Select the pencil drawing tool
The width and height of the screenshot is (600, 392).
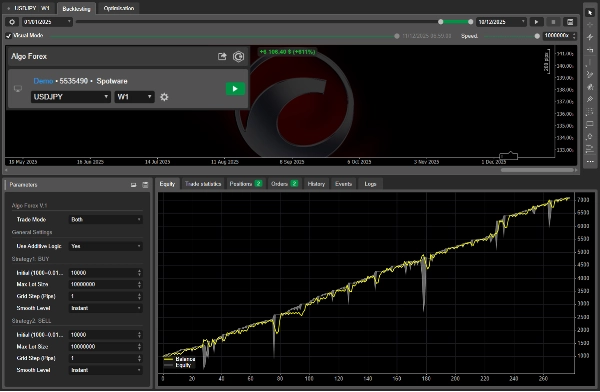[590, 75]
